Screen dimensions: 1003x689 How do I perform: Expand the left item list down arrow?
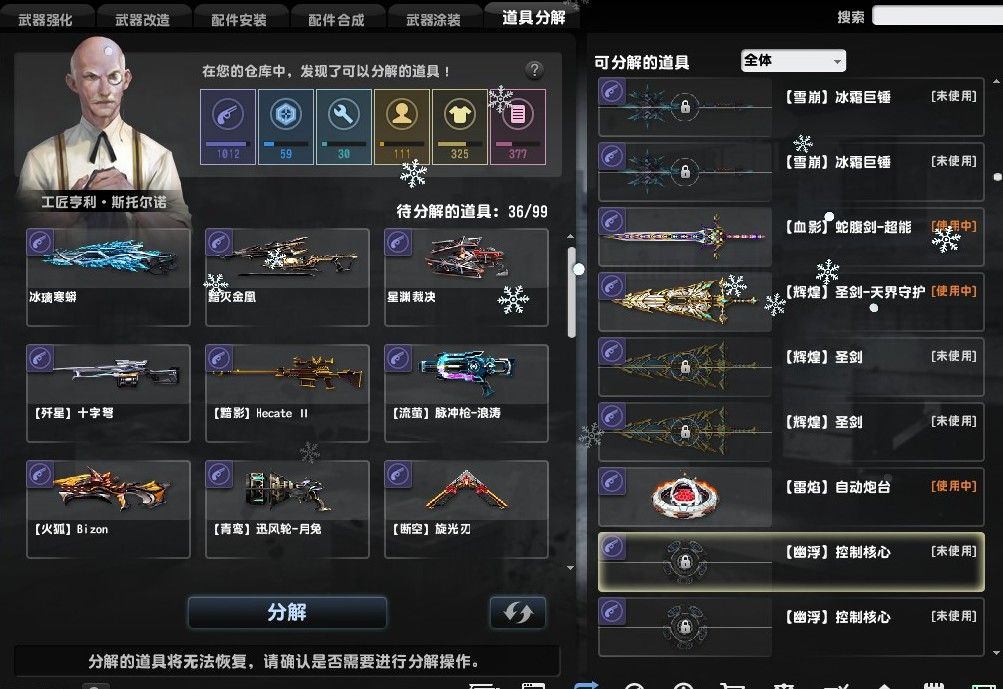570,567
